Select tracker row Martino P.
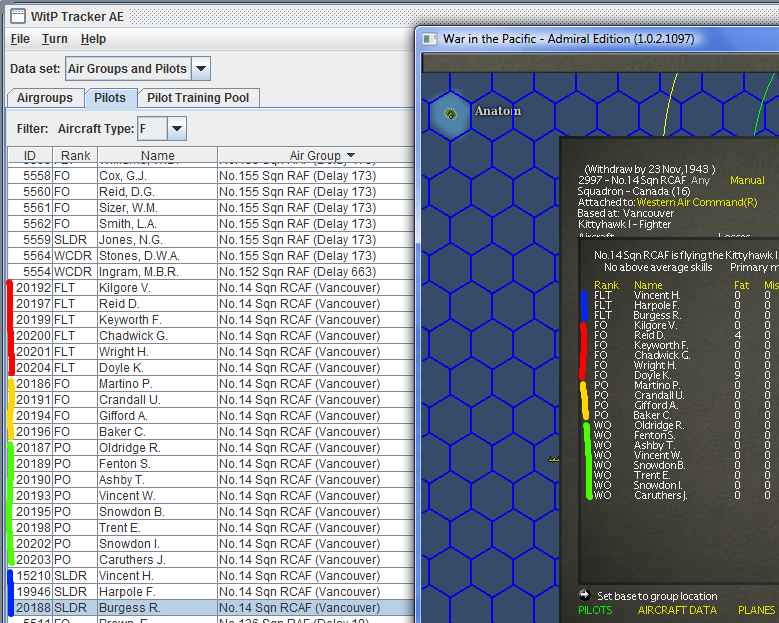Screen dimensions: 779x623 point(211,384)
